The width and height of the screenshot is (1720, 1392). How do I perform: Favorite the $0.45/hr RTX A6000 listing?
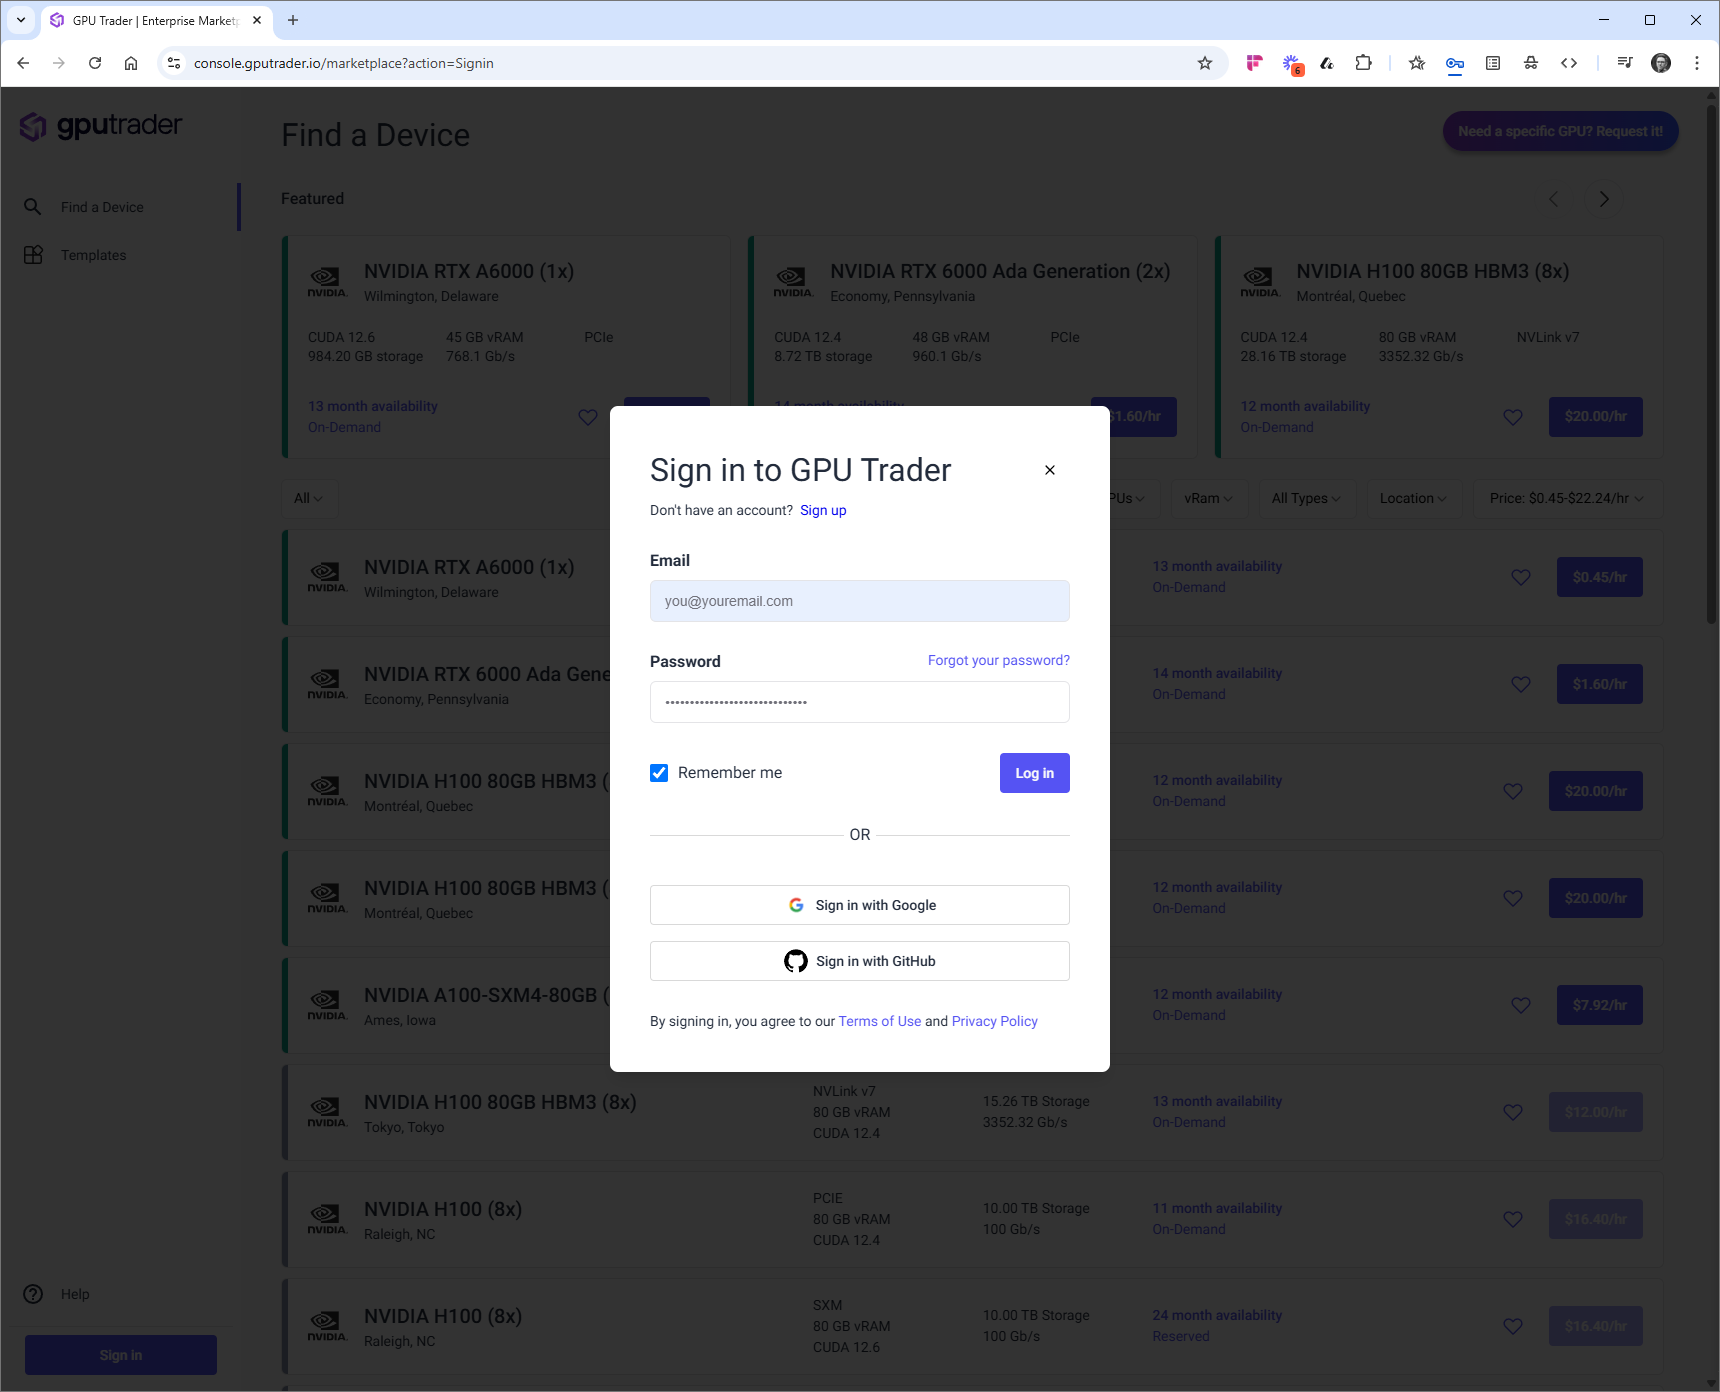[1521, 577]
